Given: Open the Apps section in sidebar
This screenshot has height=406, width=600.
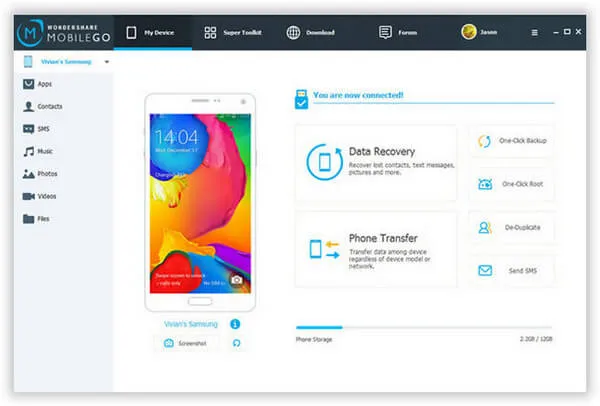Looking at the screenshot, I should [44, 84].
